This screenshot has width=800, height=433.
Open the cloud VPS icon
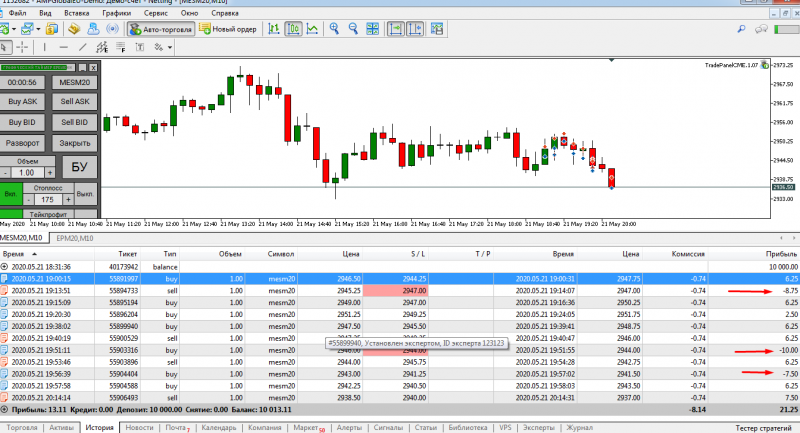coord(93,29)
